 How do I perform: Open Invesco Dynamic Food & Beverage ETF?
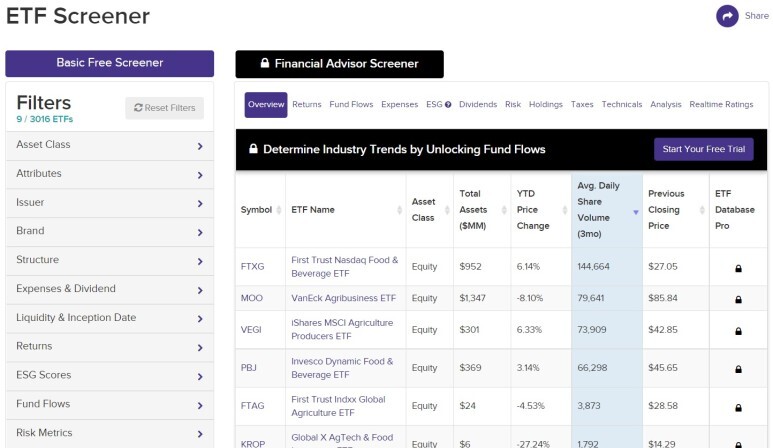342,368
